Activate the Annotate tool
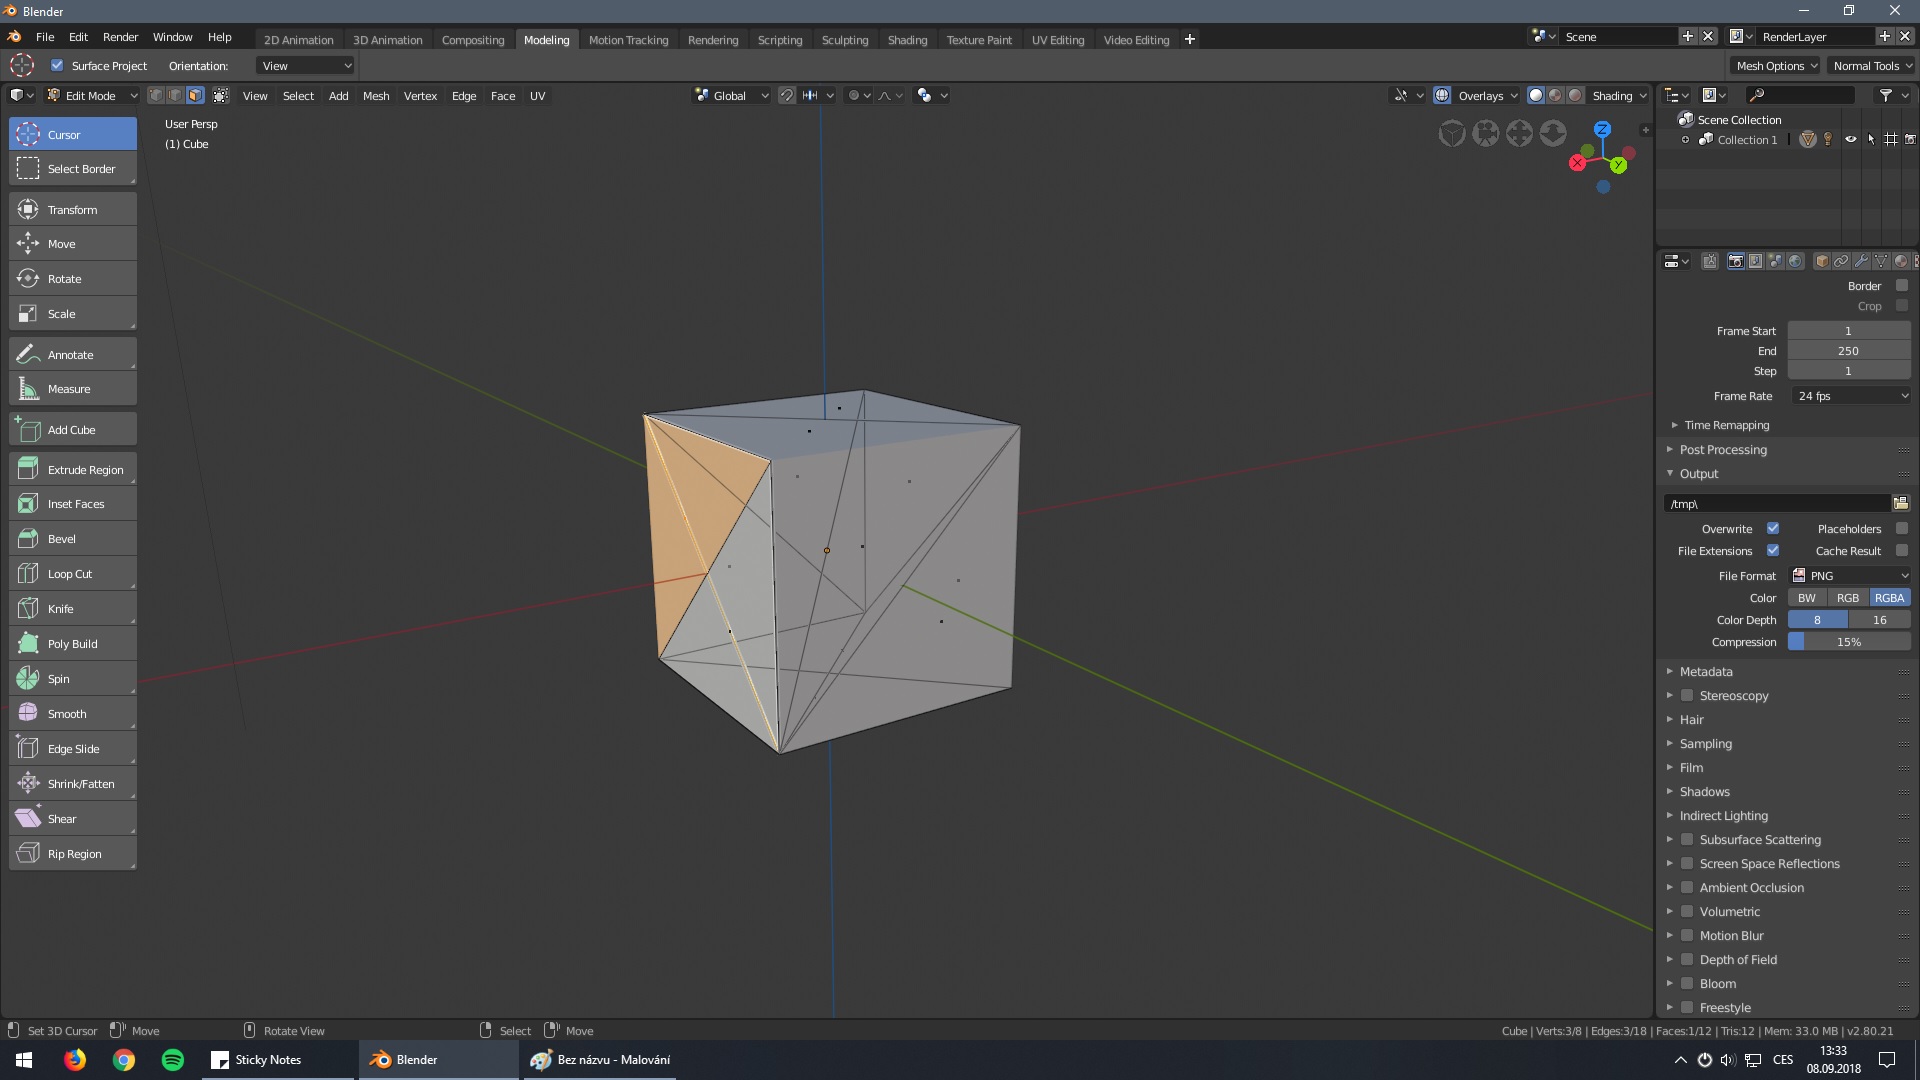The height and width of the screenshot is (1080, 1920). click(x=73, y=355)
